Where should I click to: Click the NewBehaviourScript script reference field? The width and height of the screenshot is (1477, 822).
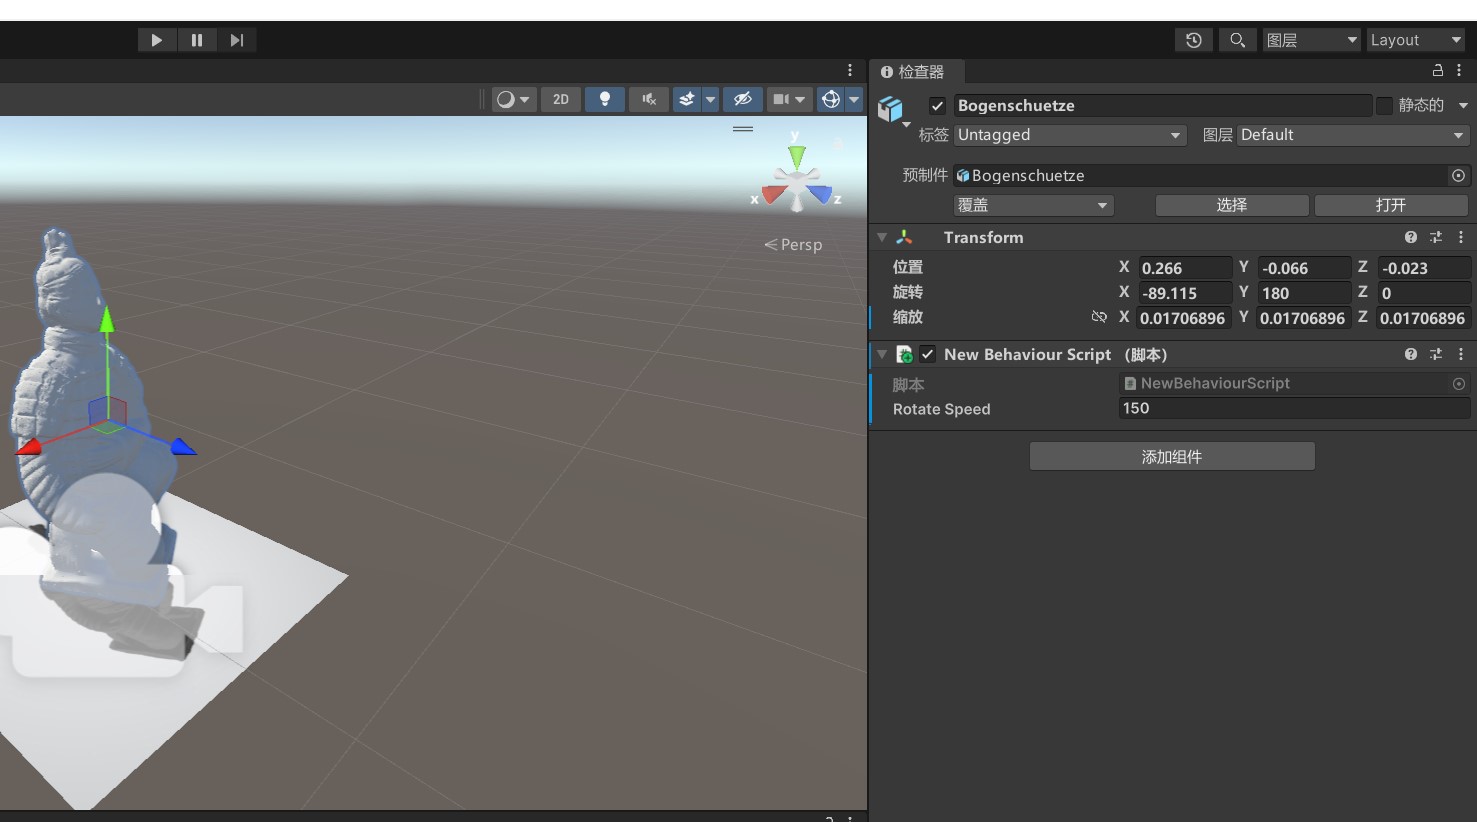[1285, 384]
